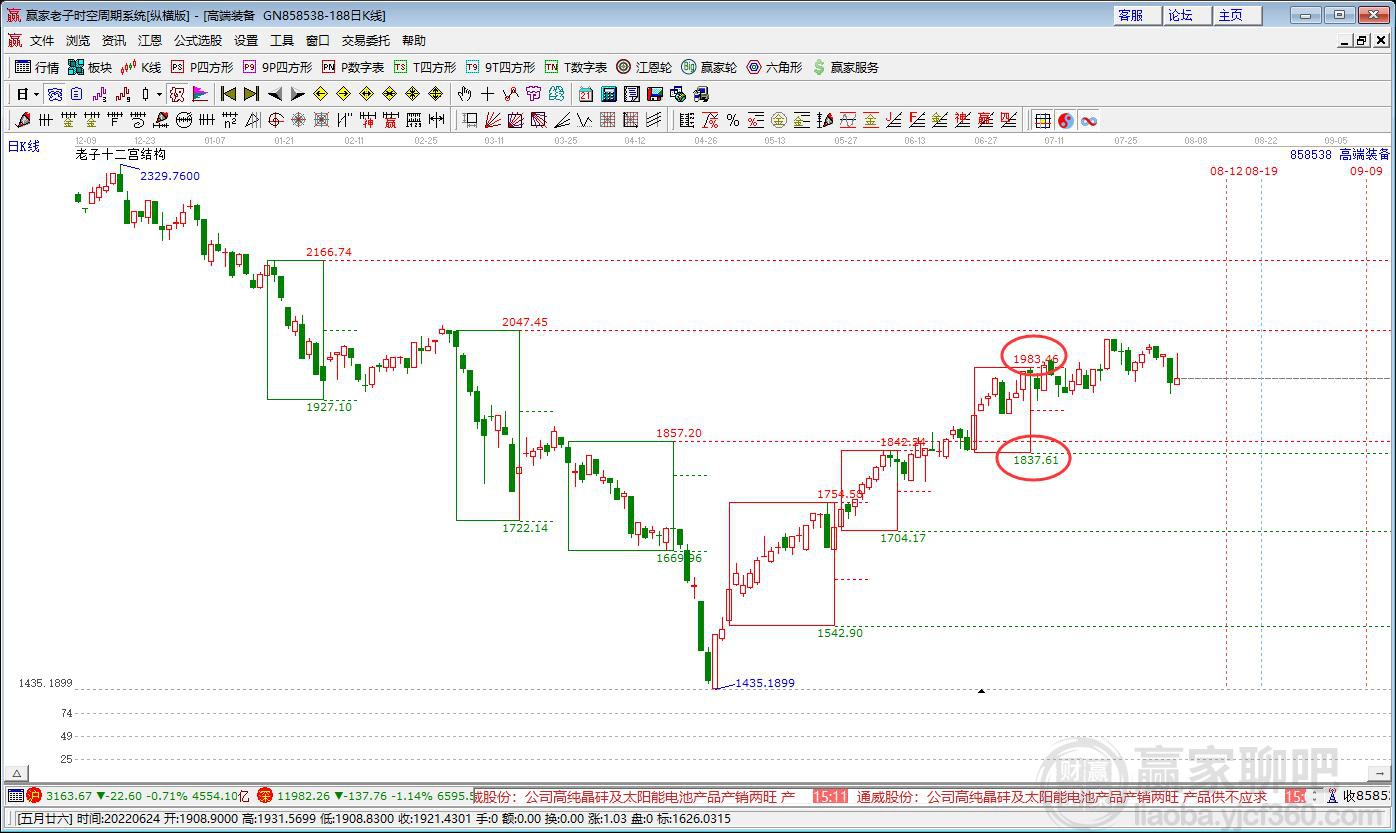Image resolution: width=1396 pixels, height=833 pixels.
Task: Click the yellow diamond left-arrow icon
Action: tap(320, 94)
